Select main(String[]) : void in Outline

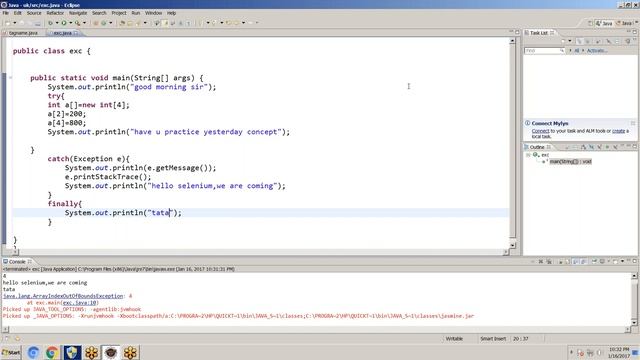point(570,162)
